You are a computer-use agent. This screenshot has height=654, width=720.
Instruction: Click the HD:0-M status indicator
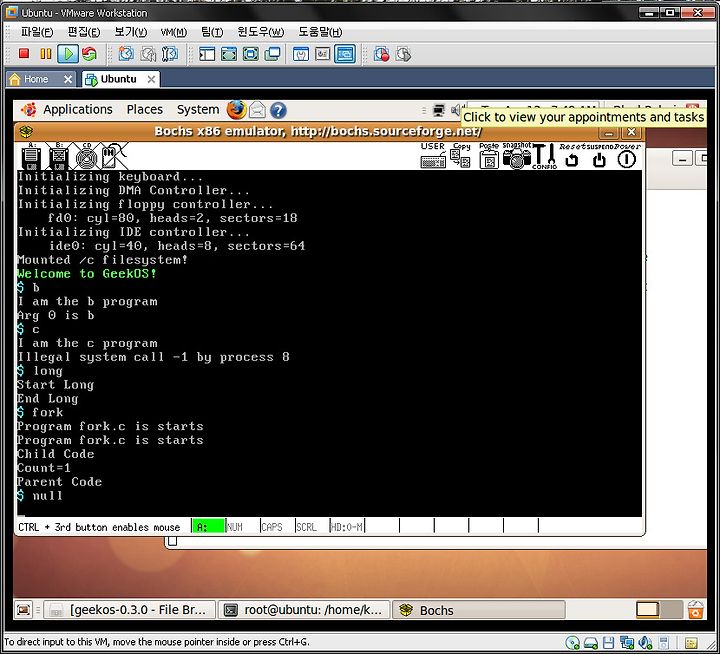click(x=347, y=527)
